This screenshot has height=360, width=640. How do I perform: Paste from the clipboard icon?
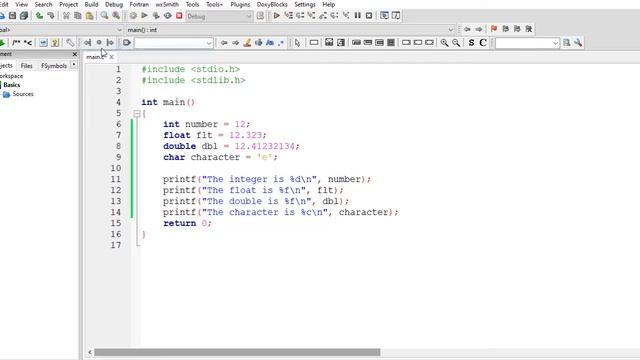click(x=89, y=16)
